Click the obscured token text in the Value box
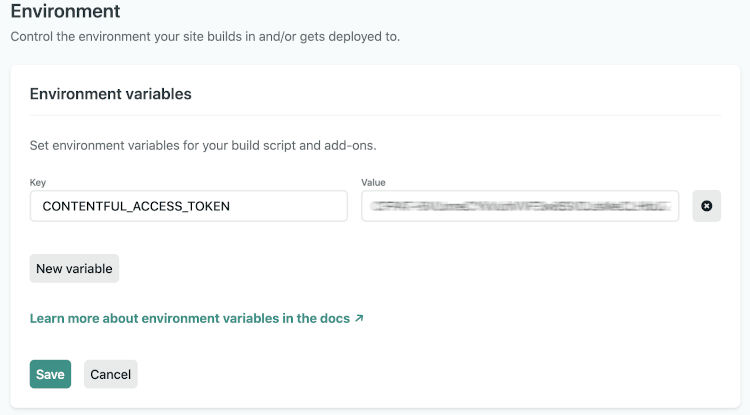This screenshot has width=750, height=415. [x=520, y=206]
